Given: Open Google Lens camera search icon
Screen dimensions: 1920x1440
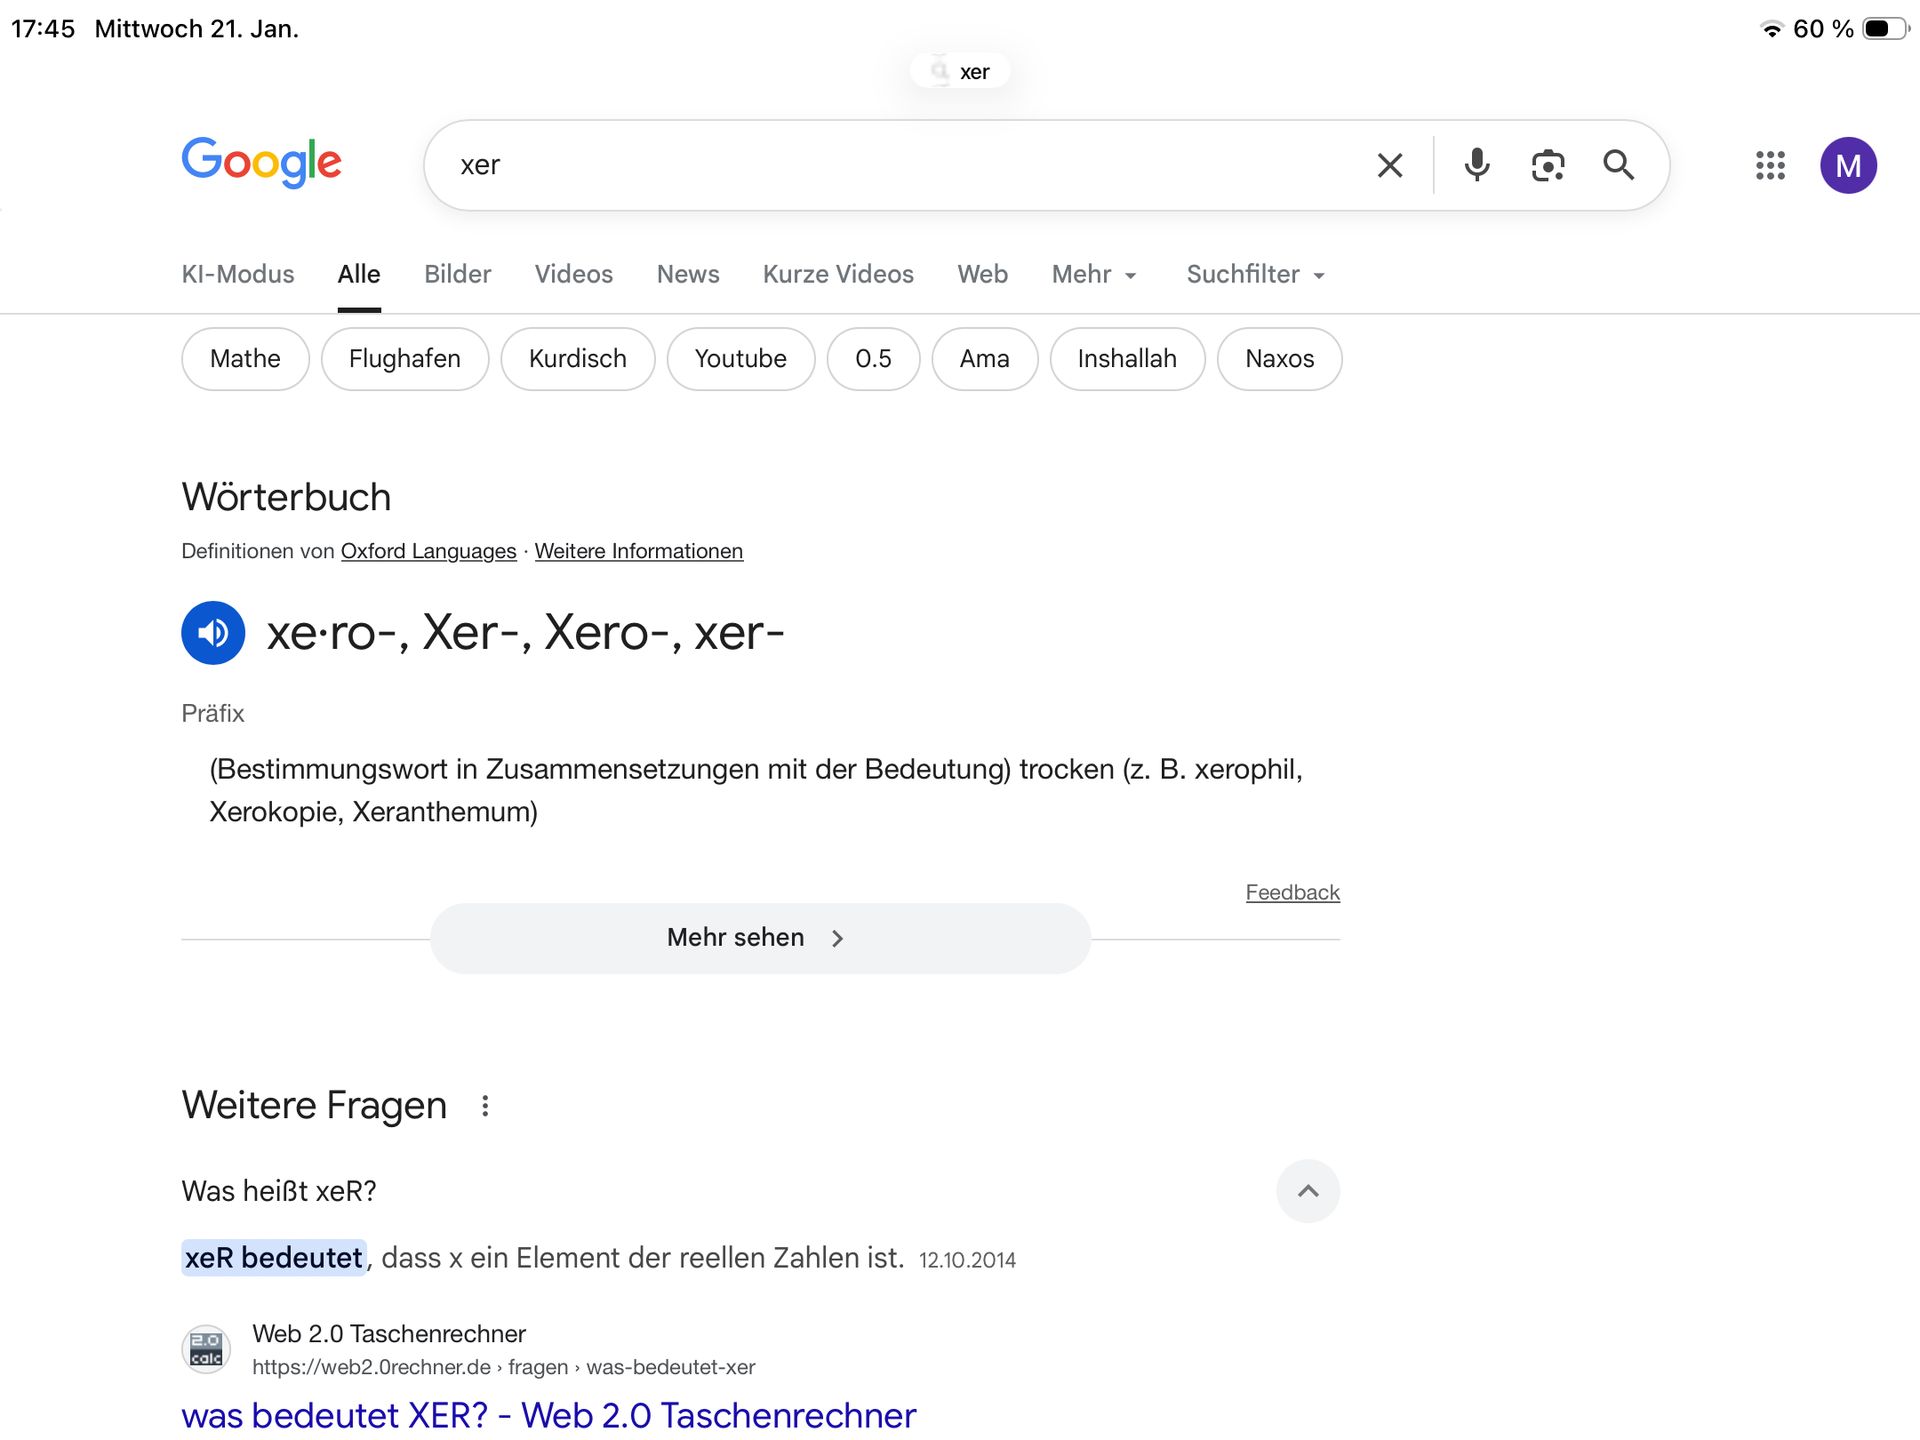Looking at the screenshot, I should 1547,165.
